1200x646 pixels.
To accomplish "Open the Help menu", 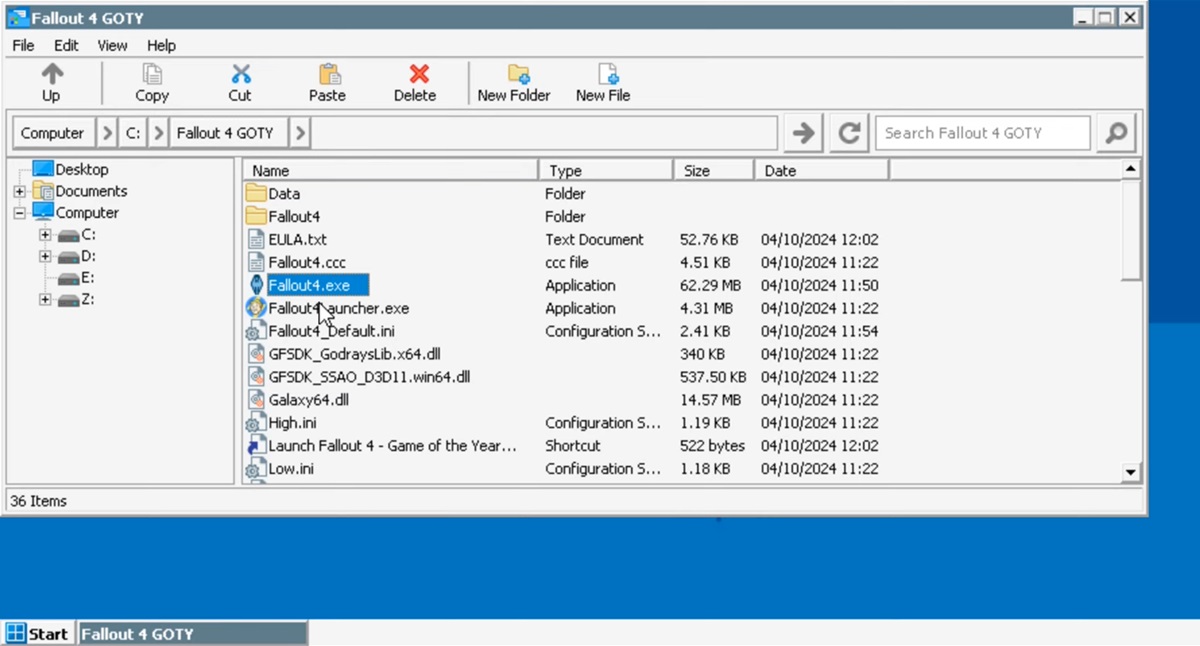I will (x=161, y=45).
